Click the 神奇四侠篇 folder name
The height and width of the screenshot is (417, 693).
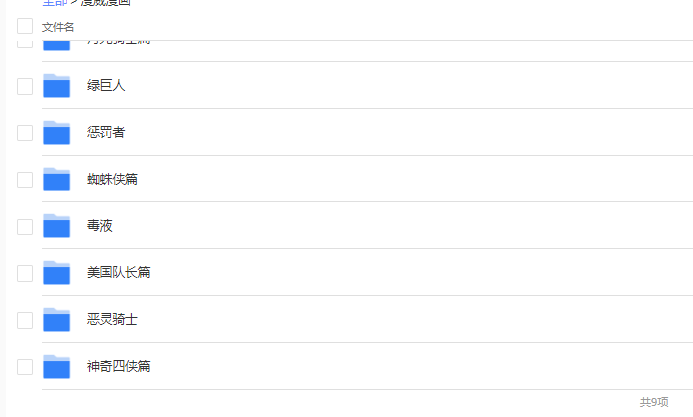(118, 367)
